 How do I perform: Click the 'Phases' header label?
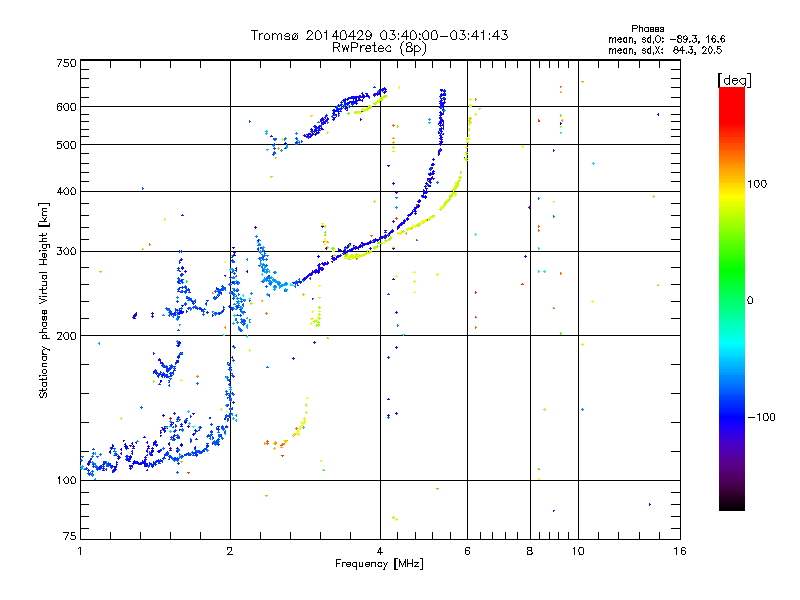[x=647, y=29]
